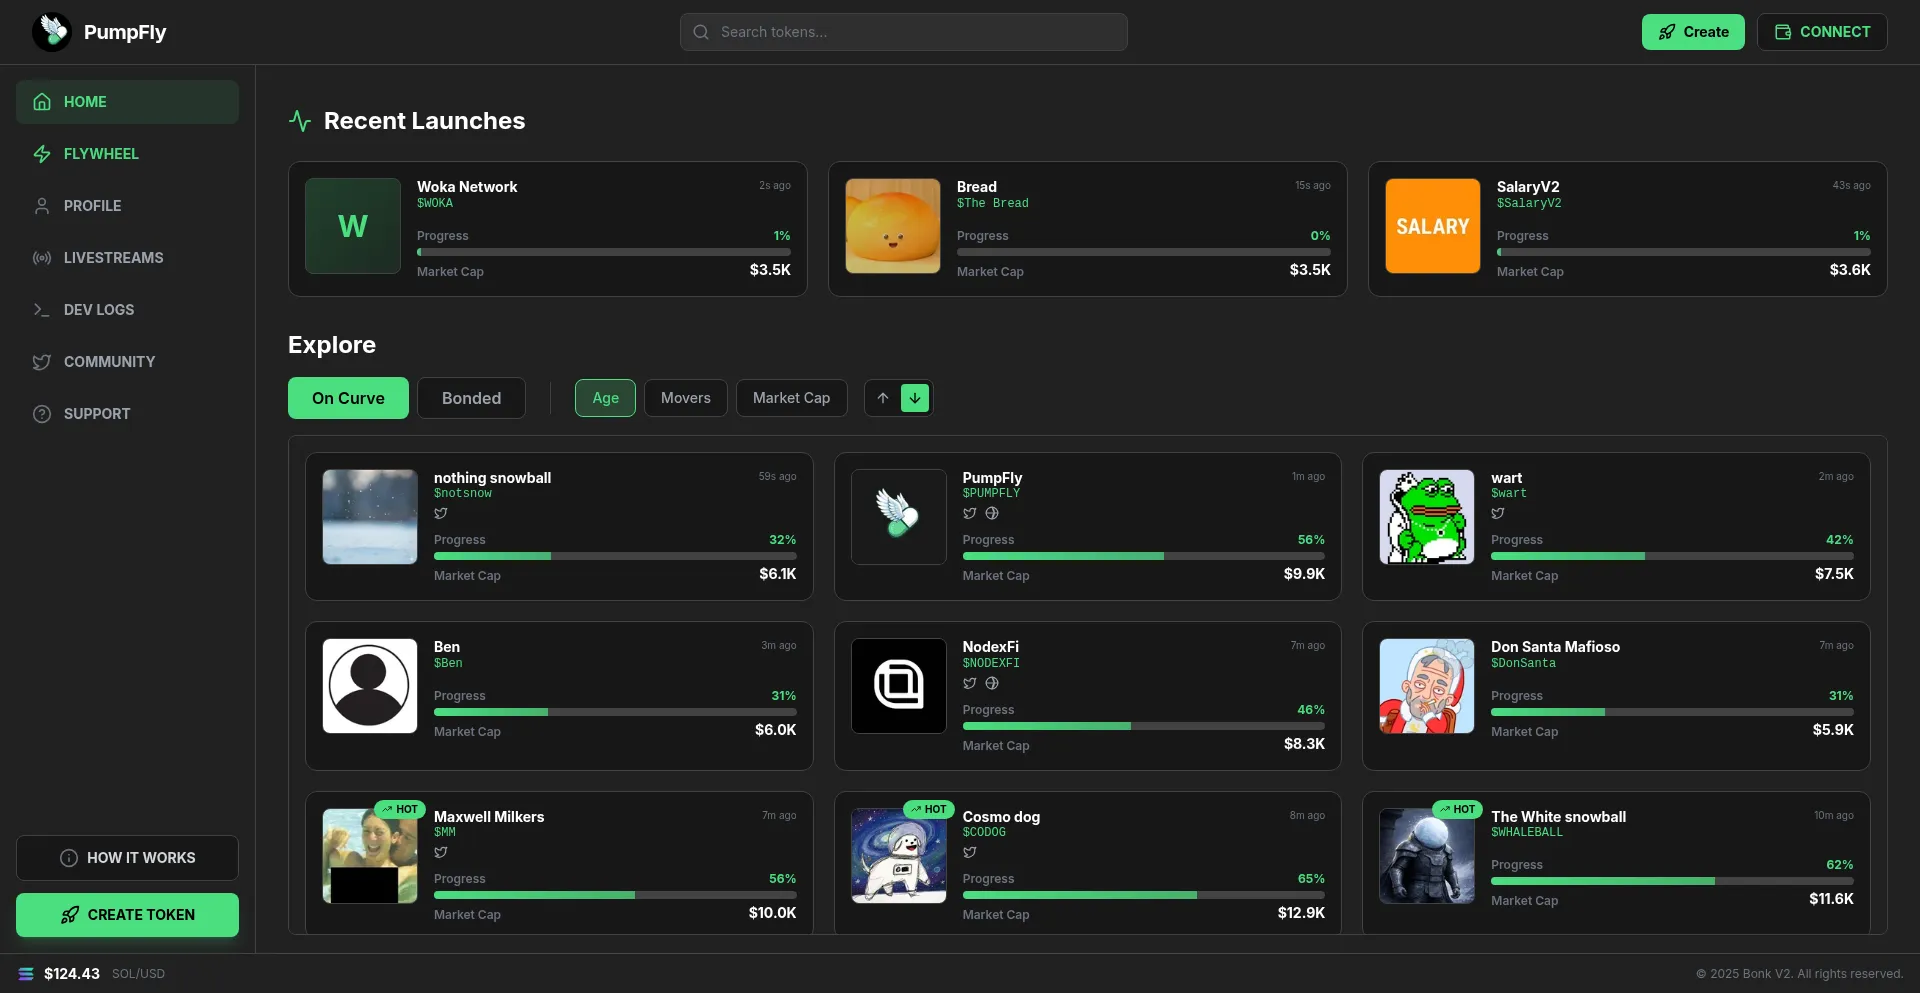Click the Twitter icon on Cosmo dog card

970,853
